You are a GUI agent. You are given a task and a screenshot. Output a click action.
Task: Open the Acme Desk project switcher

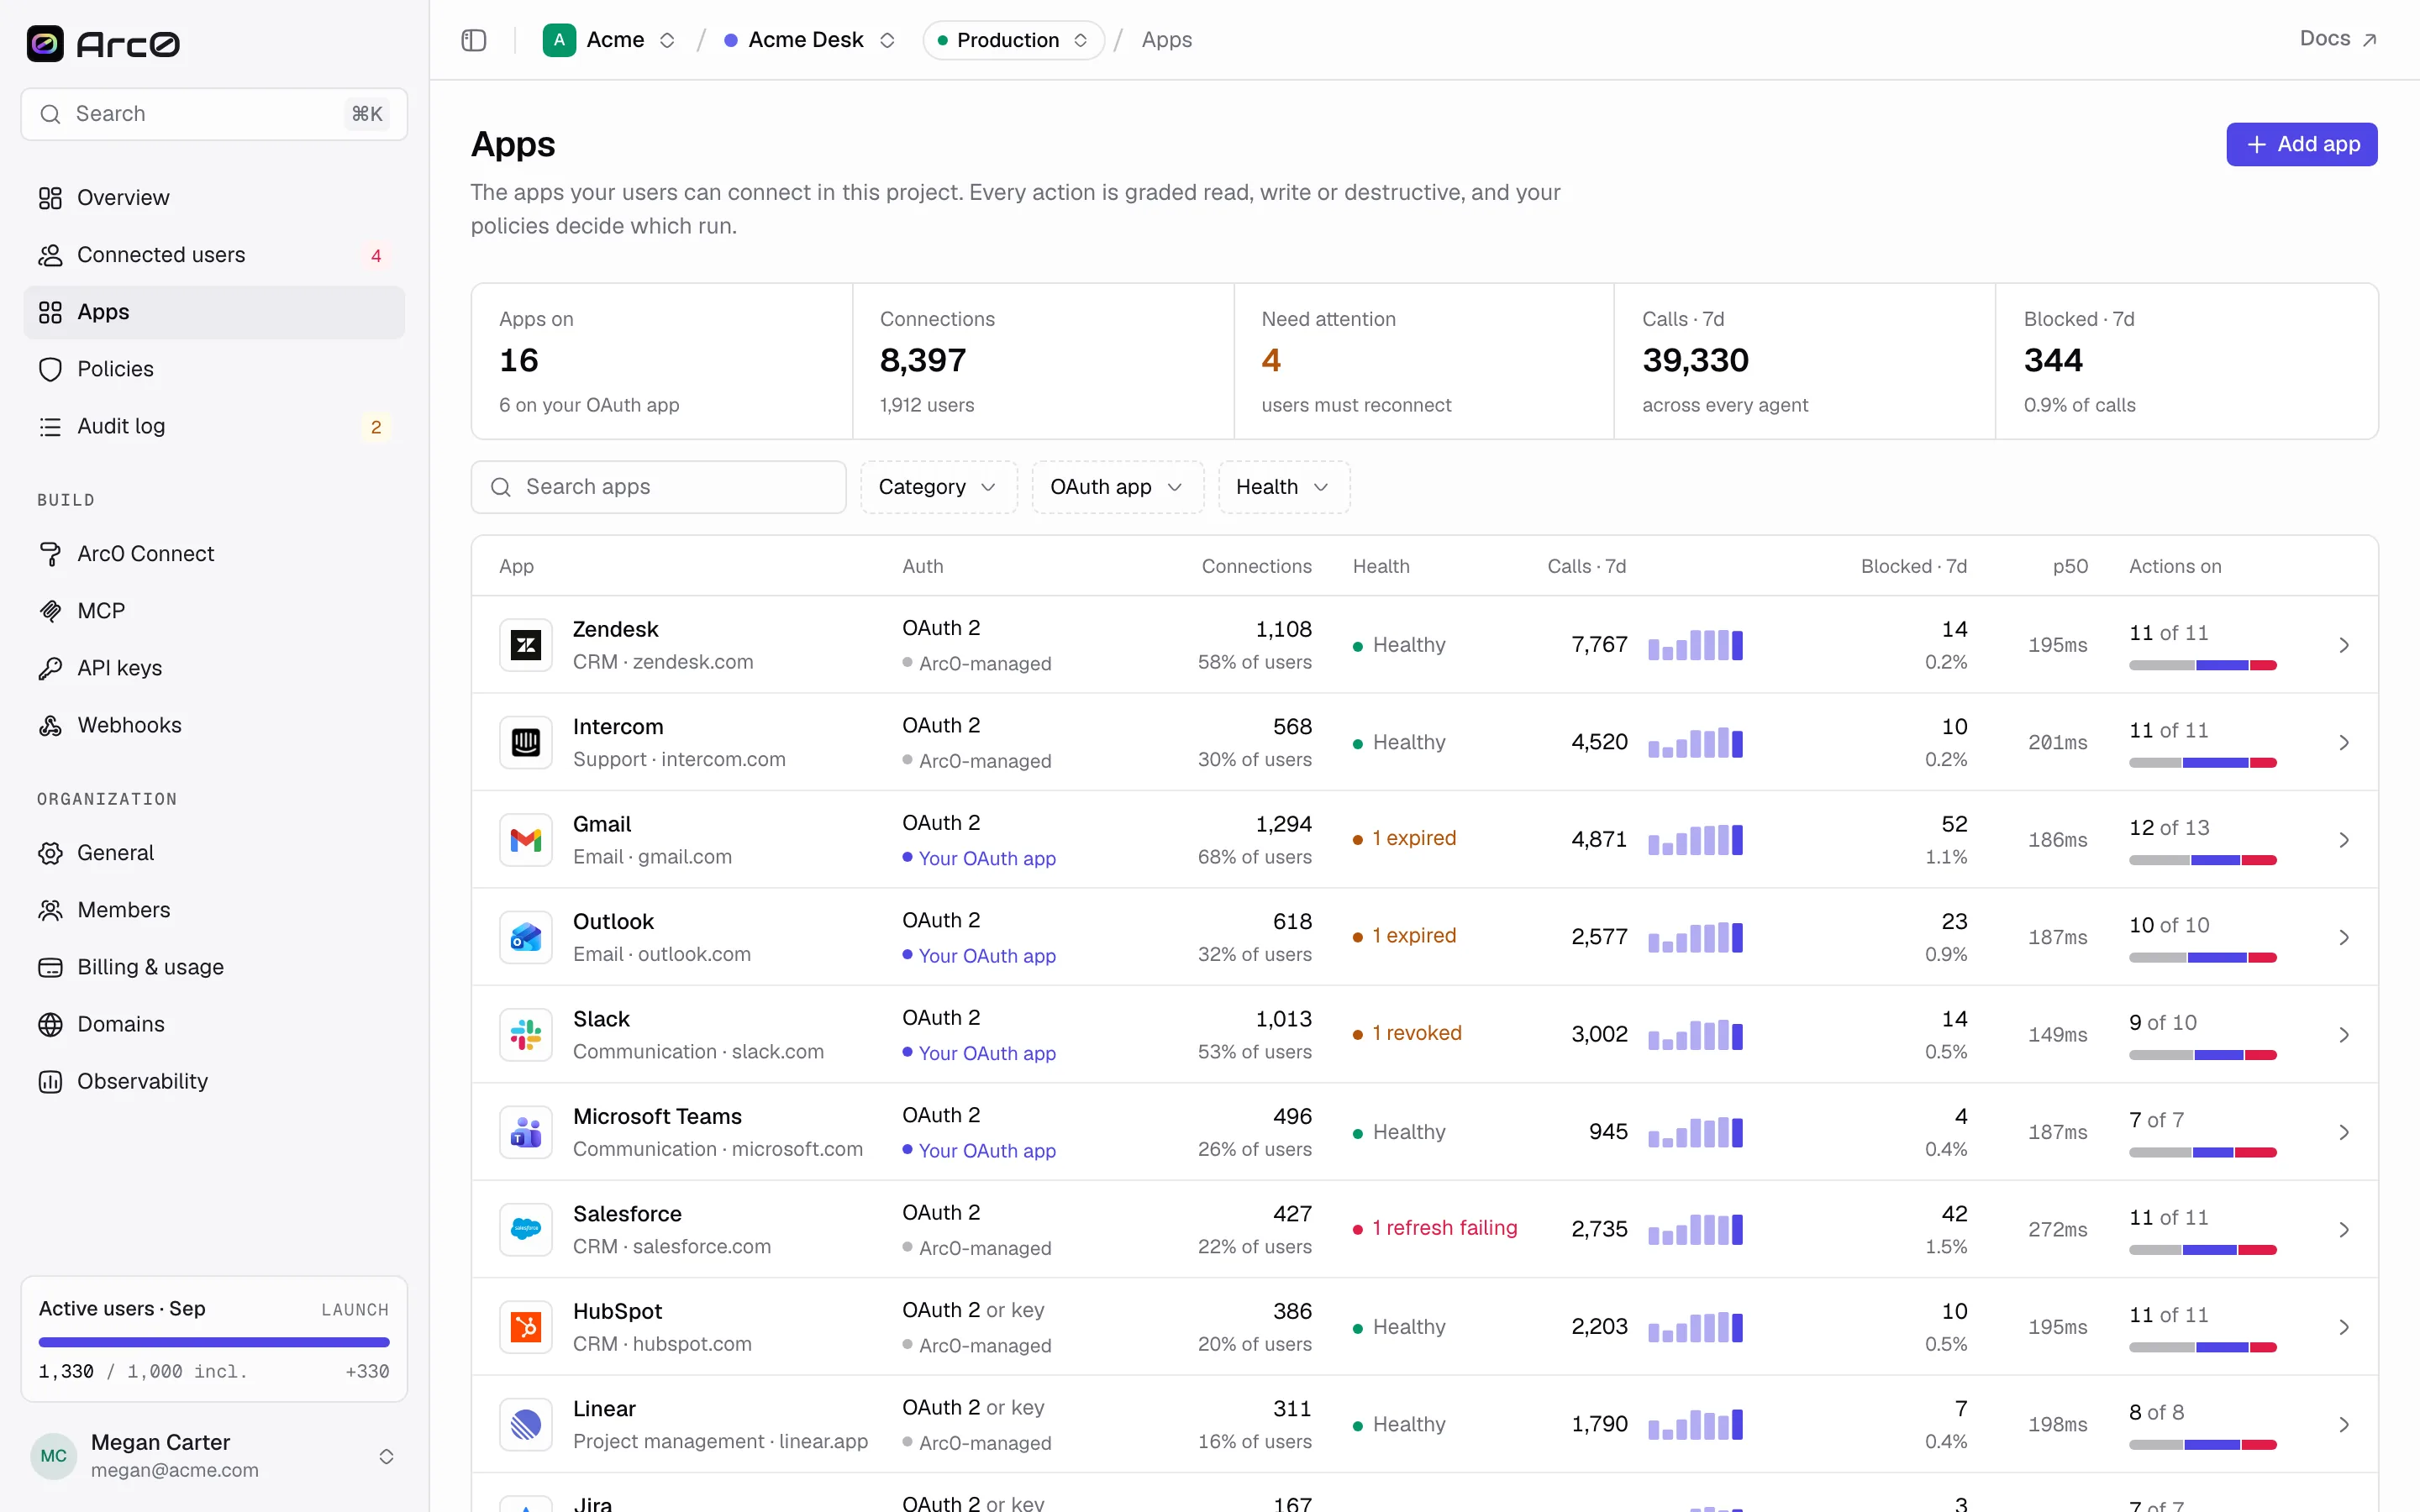coord(809,40)
